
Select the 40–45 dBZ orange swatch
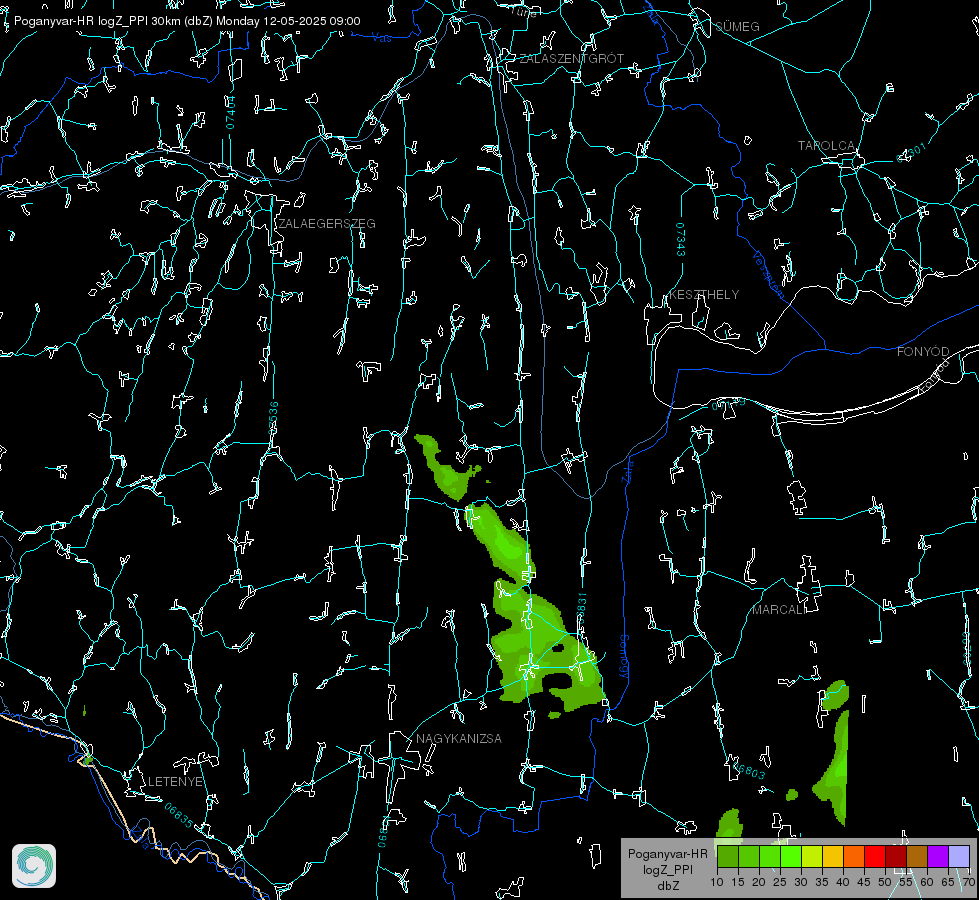pyautogui.click(x=854, y=856)
